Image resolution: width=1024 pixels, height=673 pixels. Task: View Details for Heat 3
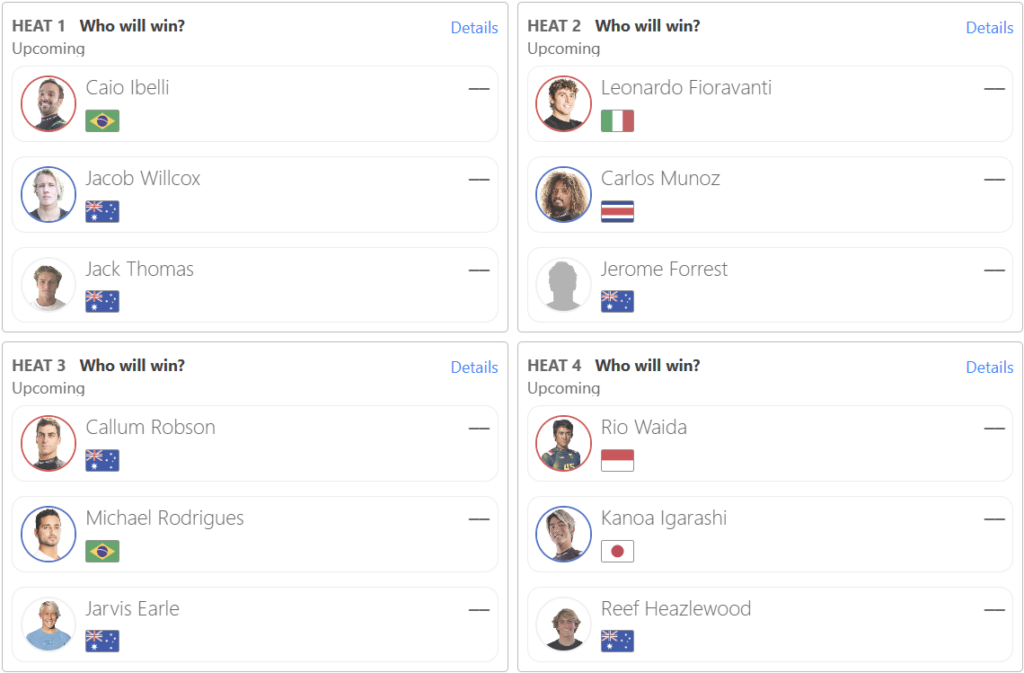click(474, 368)
